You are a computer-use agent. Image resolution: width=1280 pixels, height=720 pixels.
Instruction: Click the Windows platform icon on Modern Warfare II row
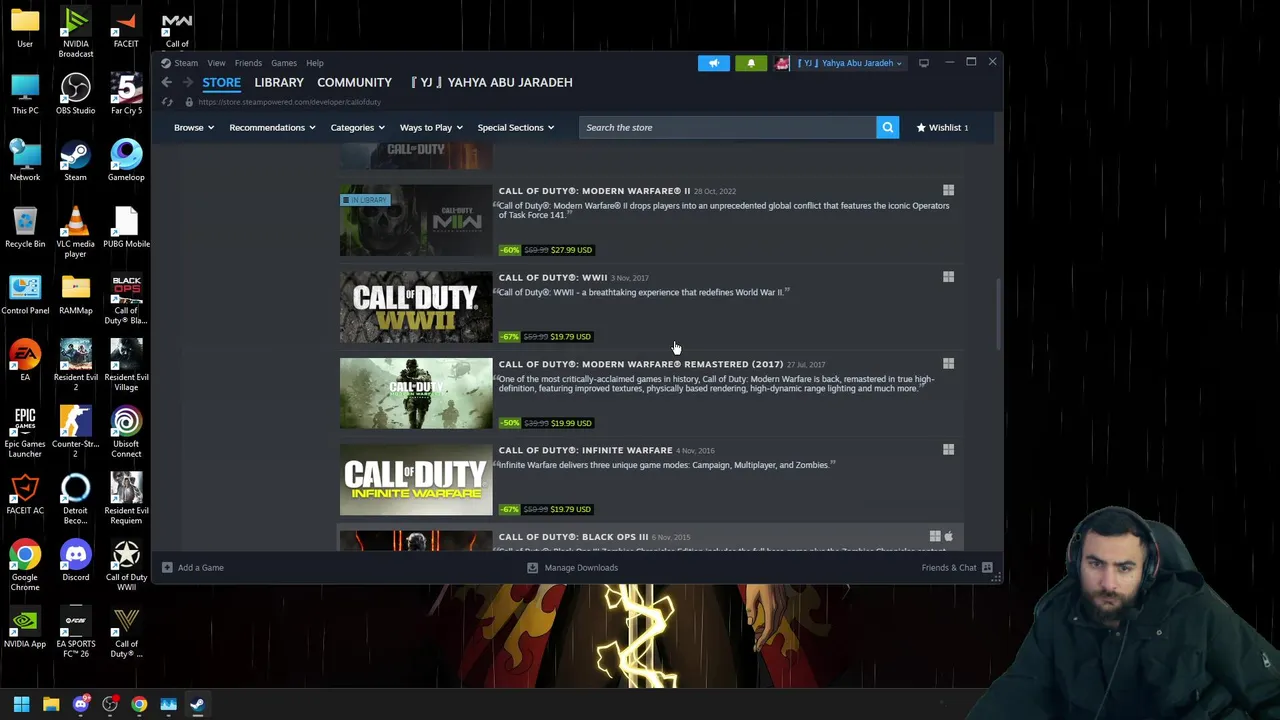(948, 190)
